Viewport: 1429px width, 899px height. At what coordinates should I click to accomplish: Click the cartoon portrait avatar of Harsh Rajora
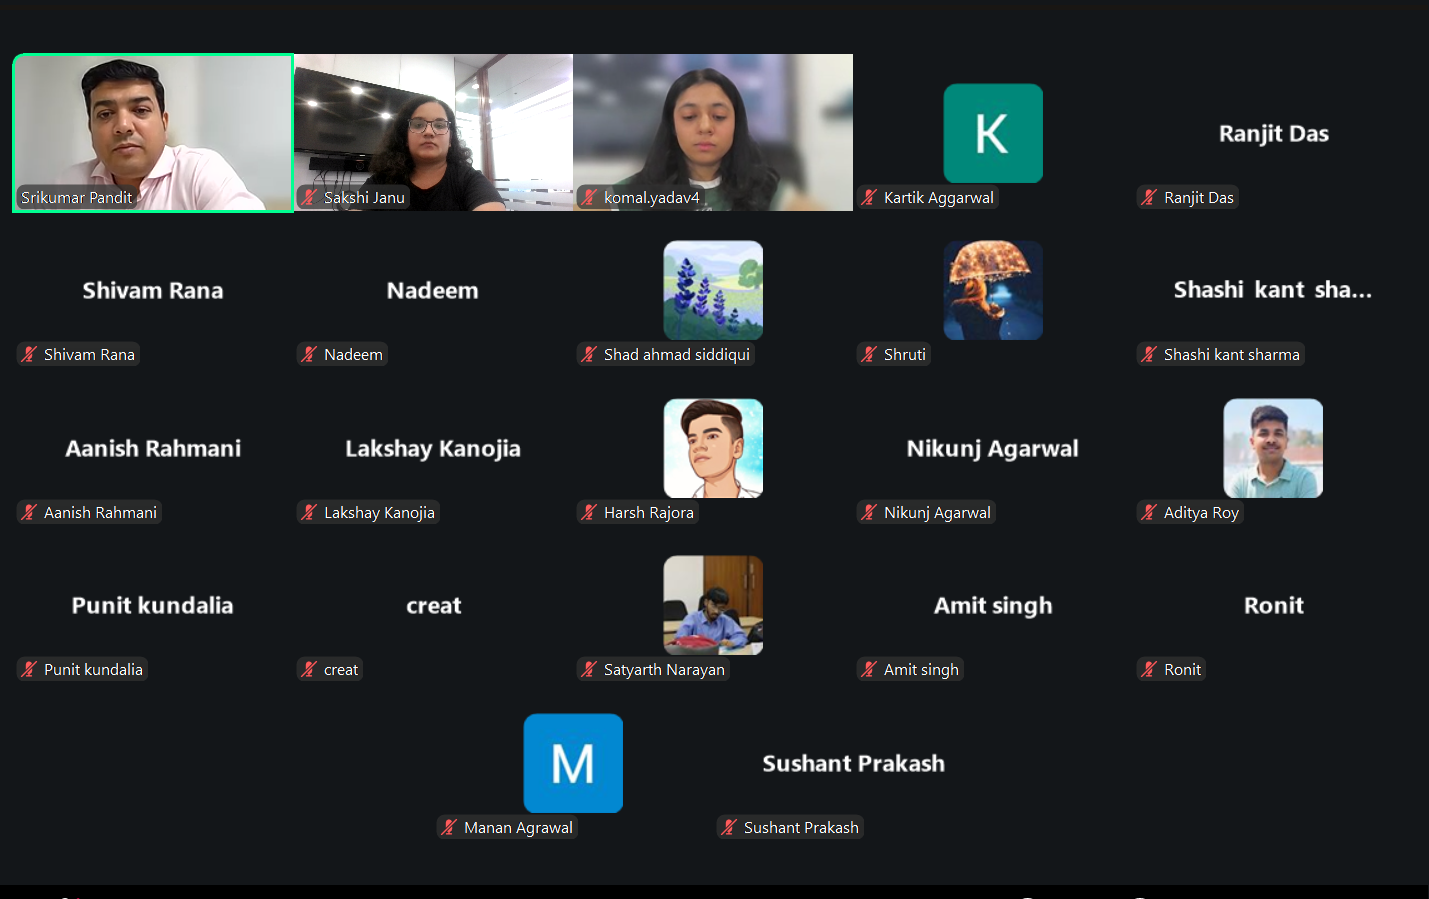(713, 448)
